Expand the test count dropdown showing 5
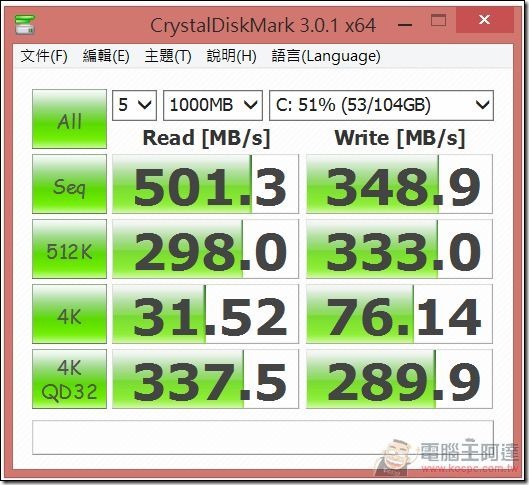This screenshot has width=529, height=485. click(134, 105)
